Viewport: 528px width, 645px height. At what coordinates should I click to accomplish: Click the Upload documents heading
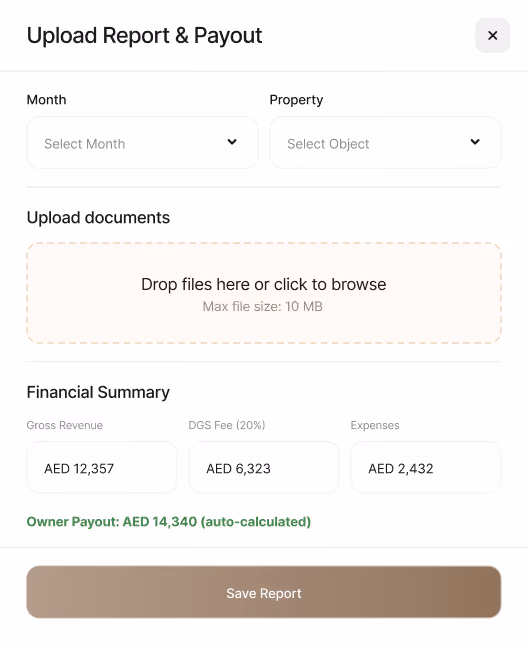point(98,217)
